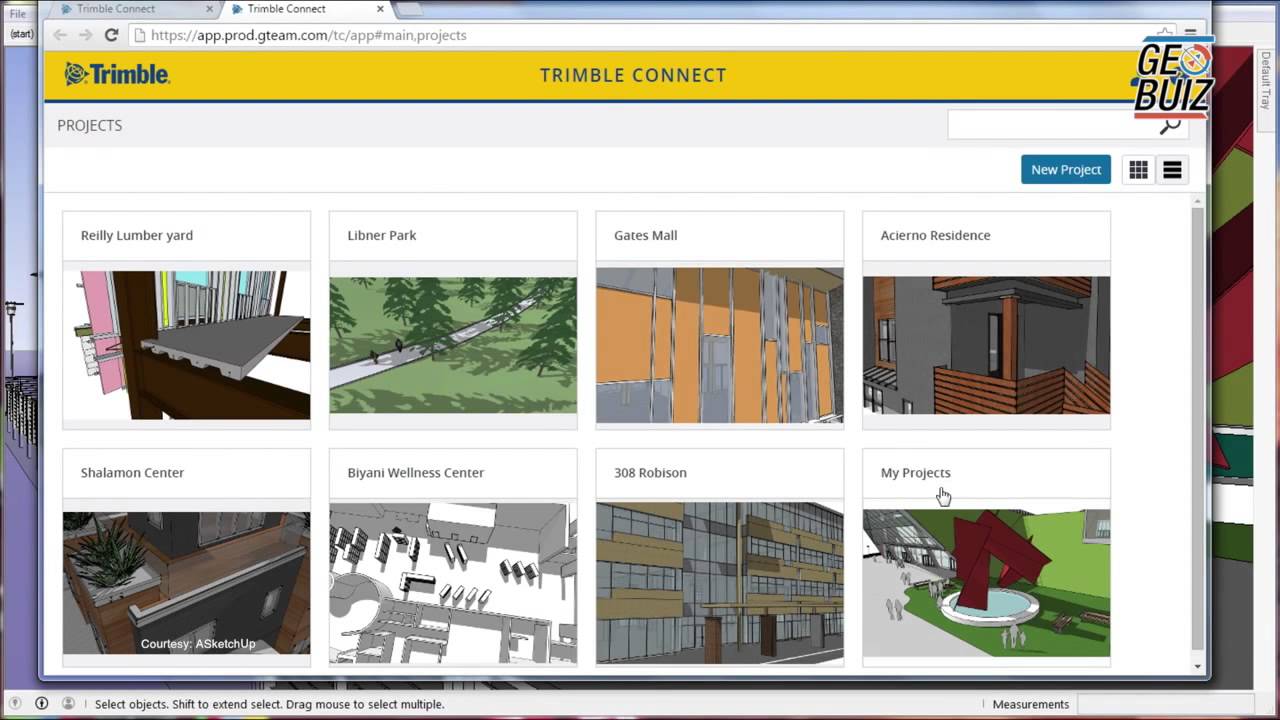Open the Acierno Residence project title
Image resolution: width=1280 pixels, height=720 pixels.
click(x=935, y=235)
